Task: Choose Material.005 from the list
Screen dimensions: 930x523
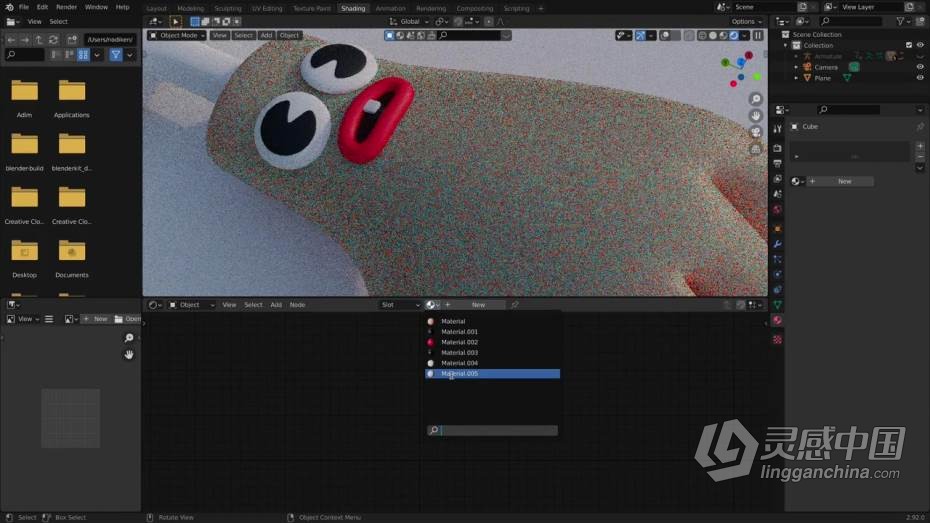Action: click(492, 374)
